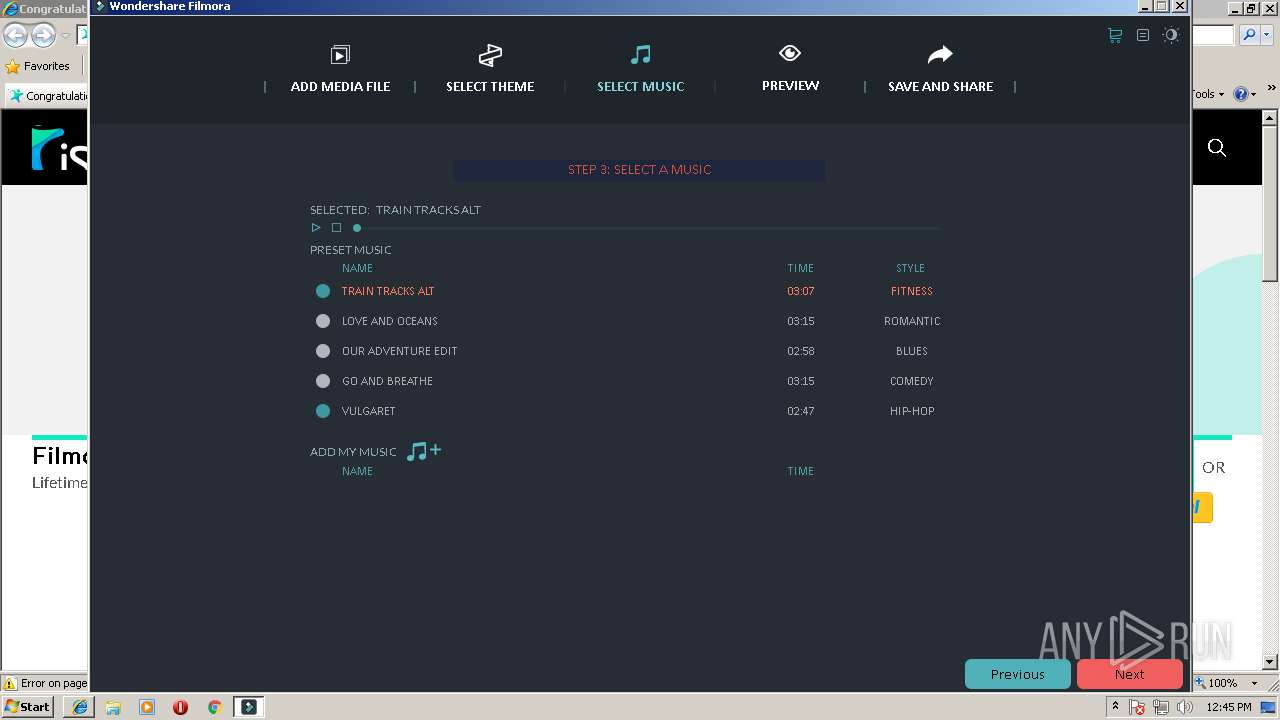
Task: Click the ROMANTIC style label
Action: 912,321
